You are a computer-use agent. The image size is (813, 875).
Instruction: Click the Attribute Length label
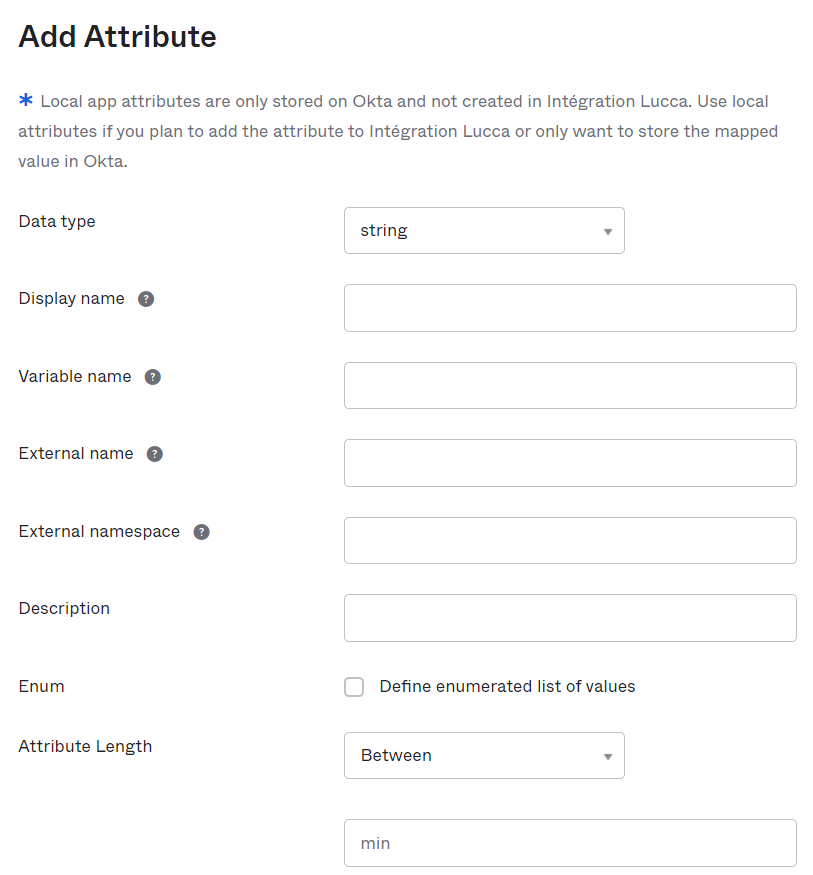click(85, 747)
